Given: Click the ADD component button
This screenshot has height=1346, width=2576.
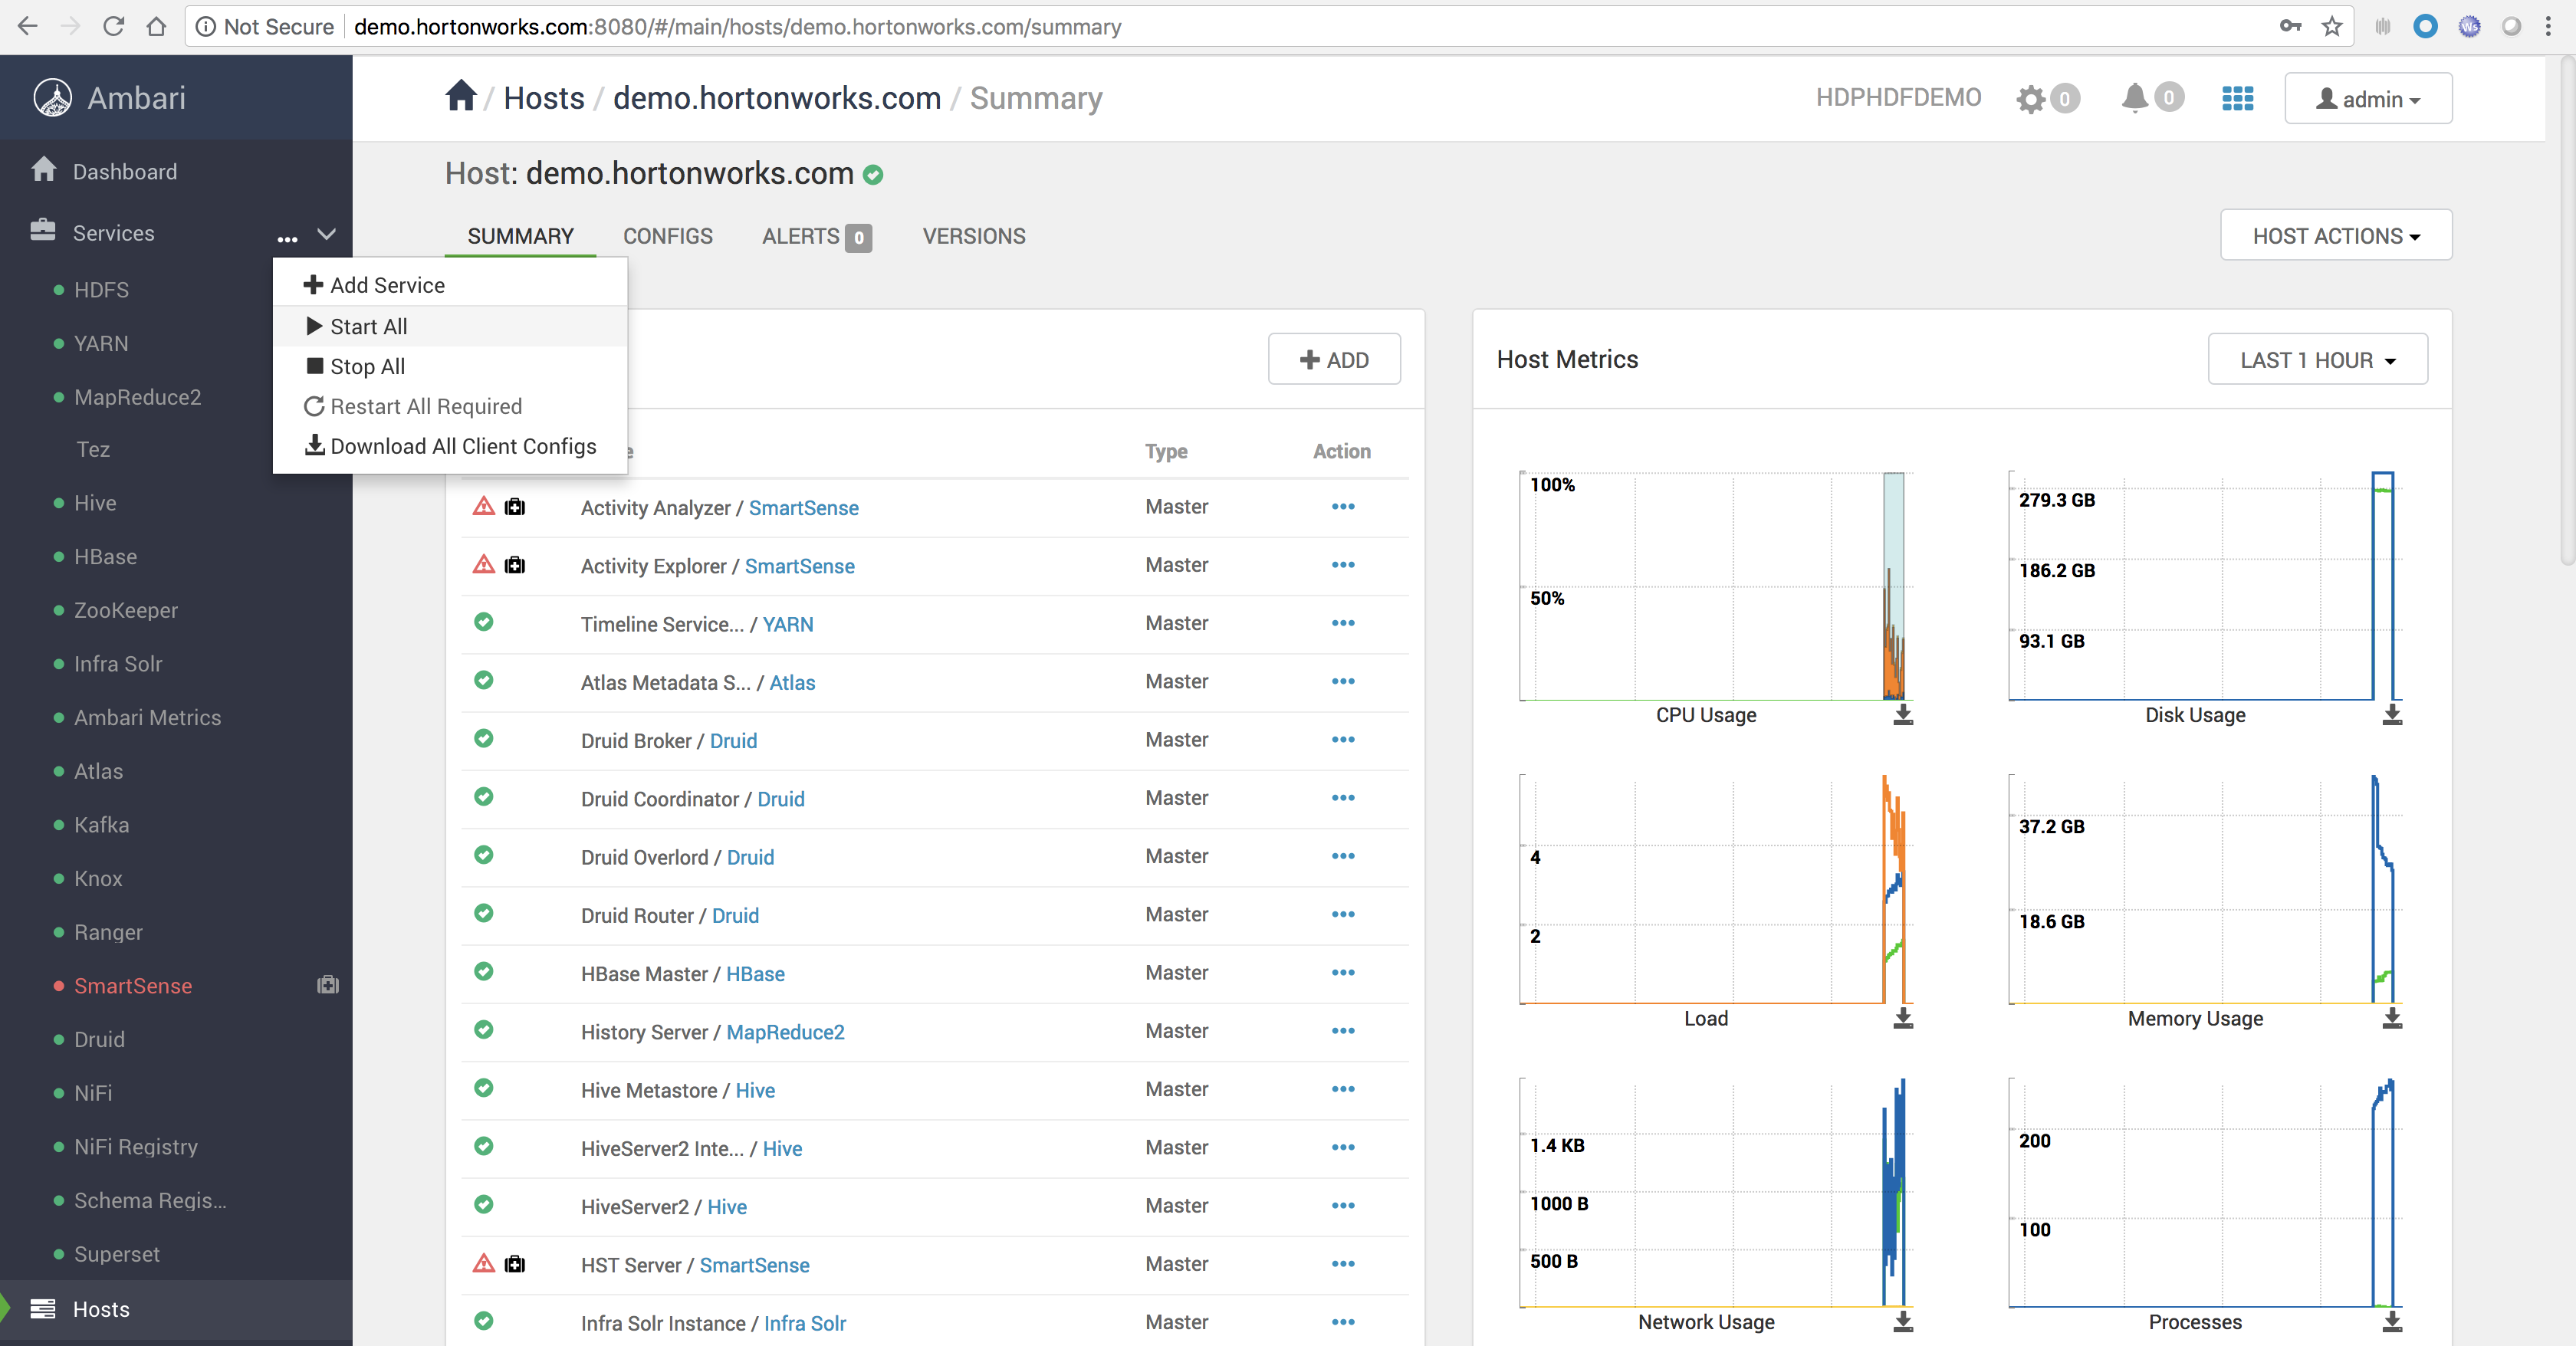Looking at the screenshot, I should 1334,360.
